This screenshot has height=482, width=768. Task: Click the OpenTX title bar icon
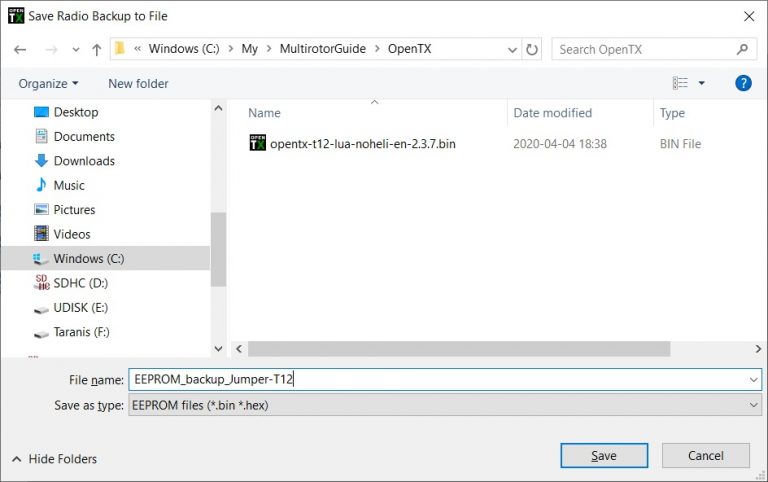pos(16,16)
